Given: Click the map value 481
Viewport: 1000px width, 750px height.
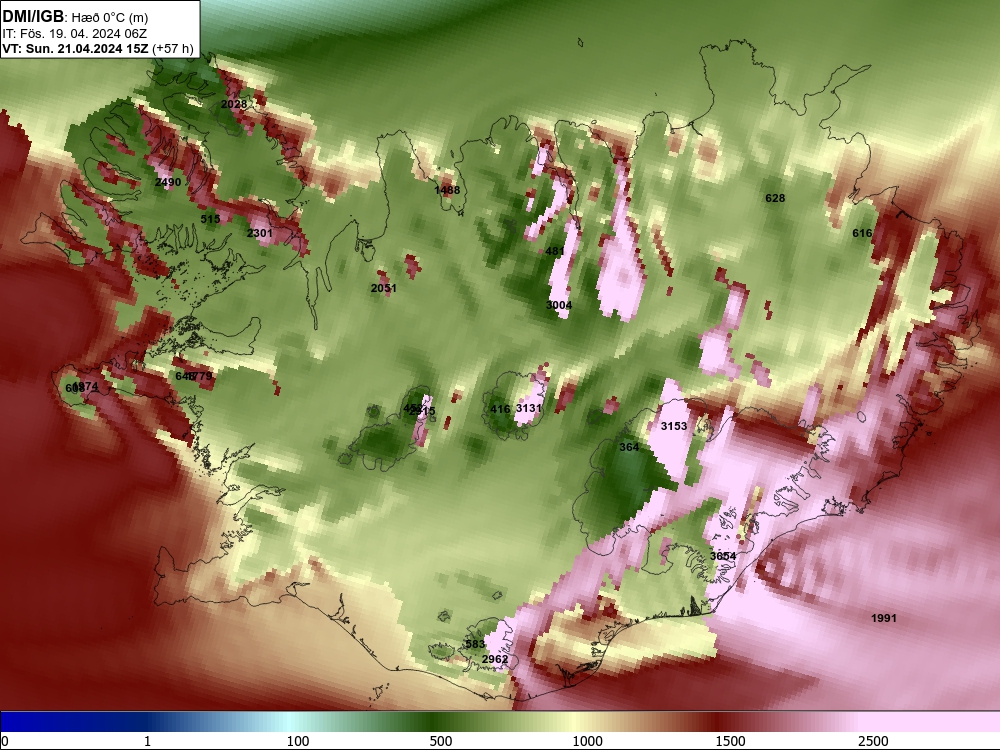Looking at the screenshot, I should (x=555, y=251).
